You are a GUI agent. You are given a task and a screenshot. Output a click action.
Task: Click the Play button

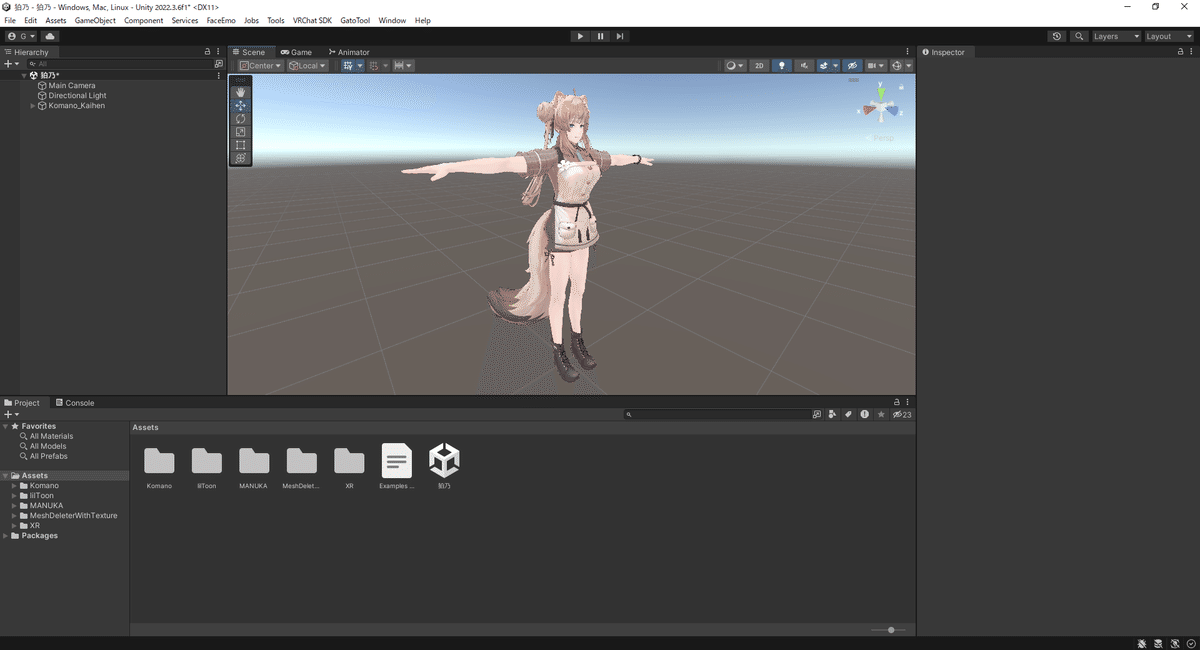click(580, 36)
